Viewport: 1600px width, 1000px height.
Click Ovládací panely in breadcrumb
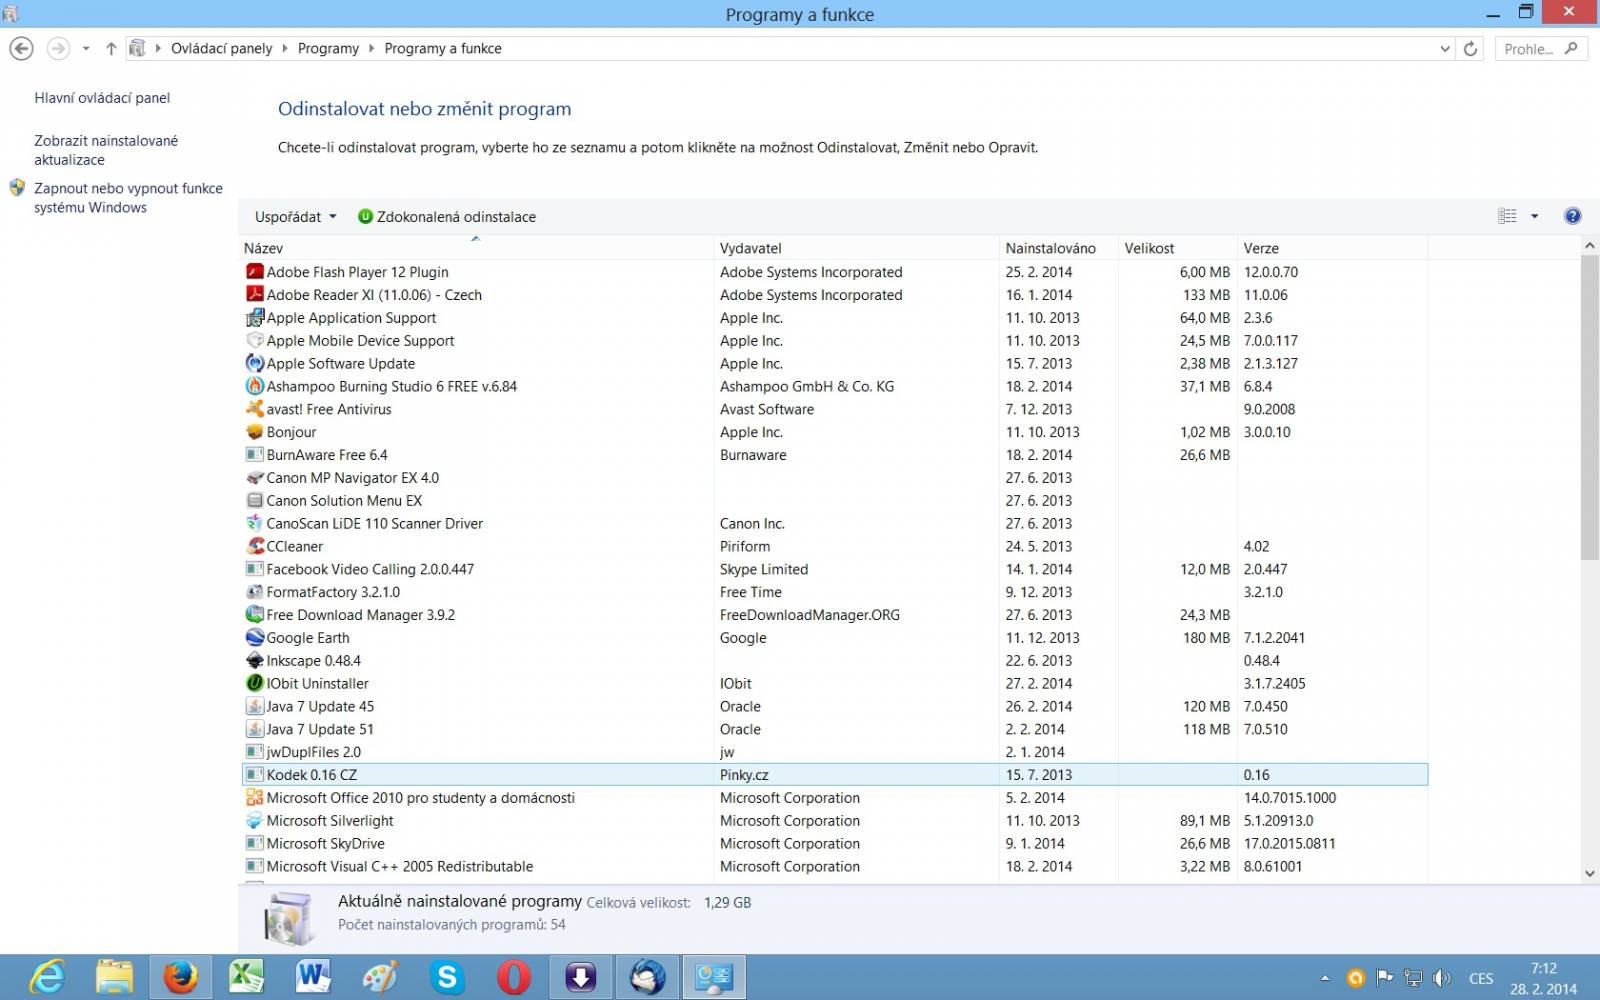(221, 48)
